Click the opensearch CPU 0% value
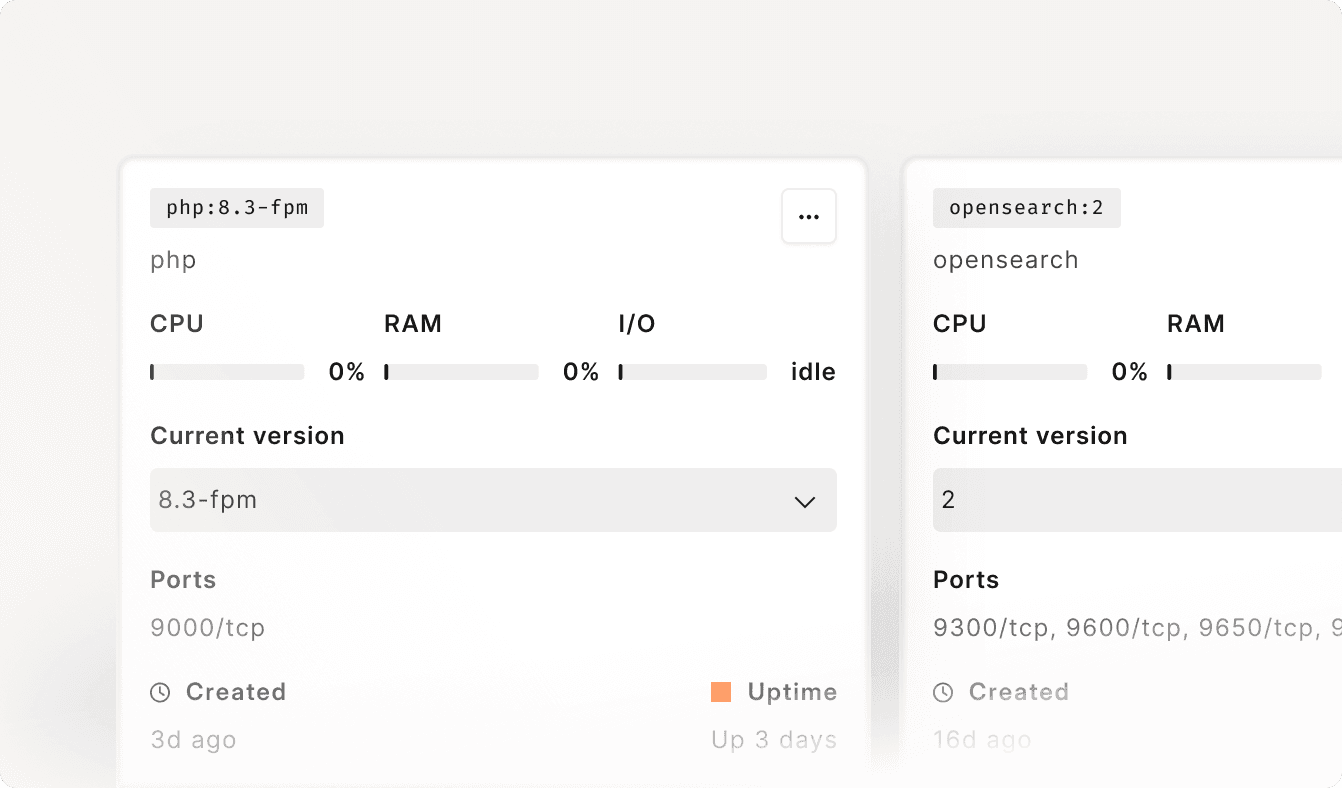 [x=1130, y=372]
